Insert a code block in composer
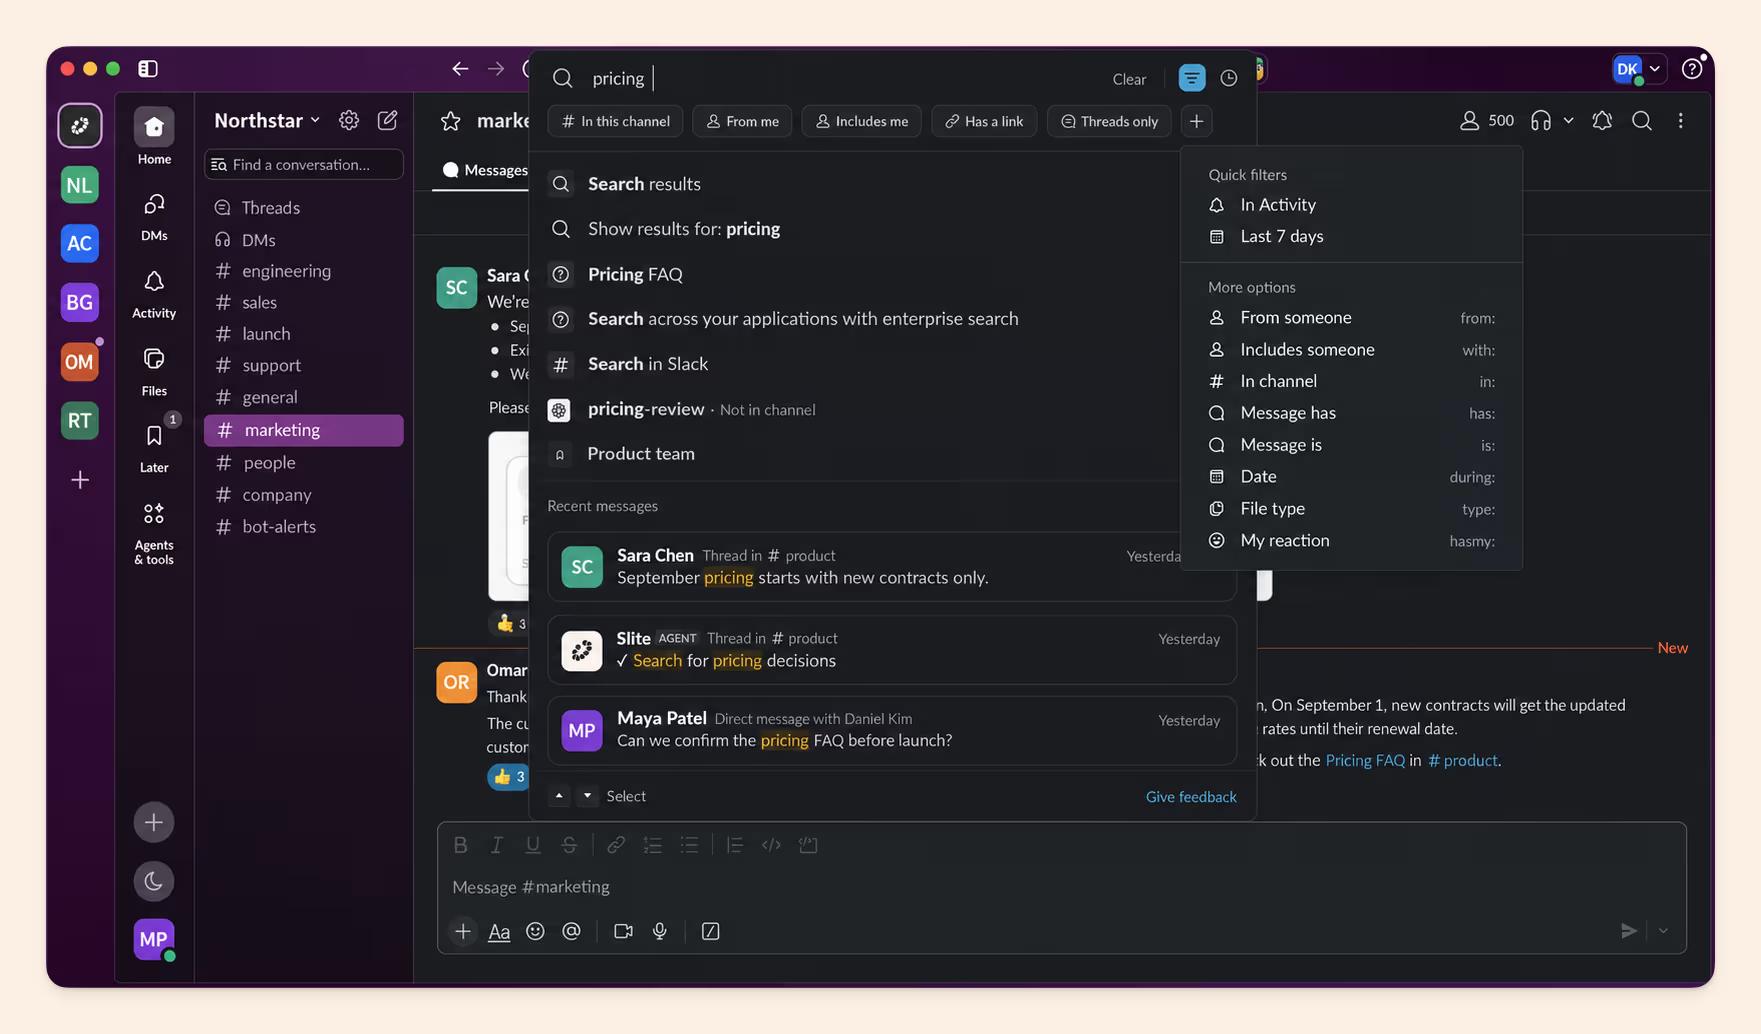Viewport: 1761px width, 1034px height. pos(808,845)
